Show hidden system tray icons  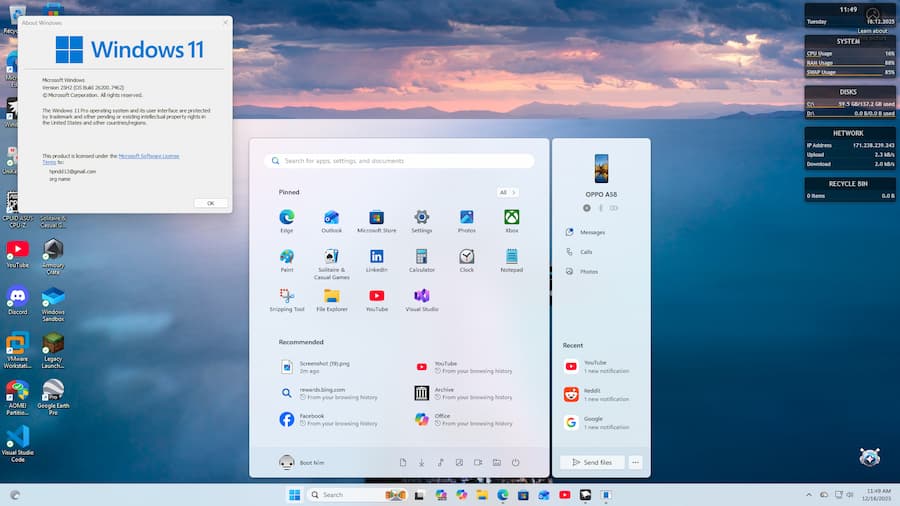[809, 495]
